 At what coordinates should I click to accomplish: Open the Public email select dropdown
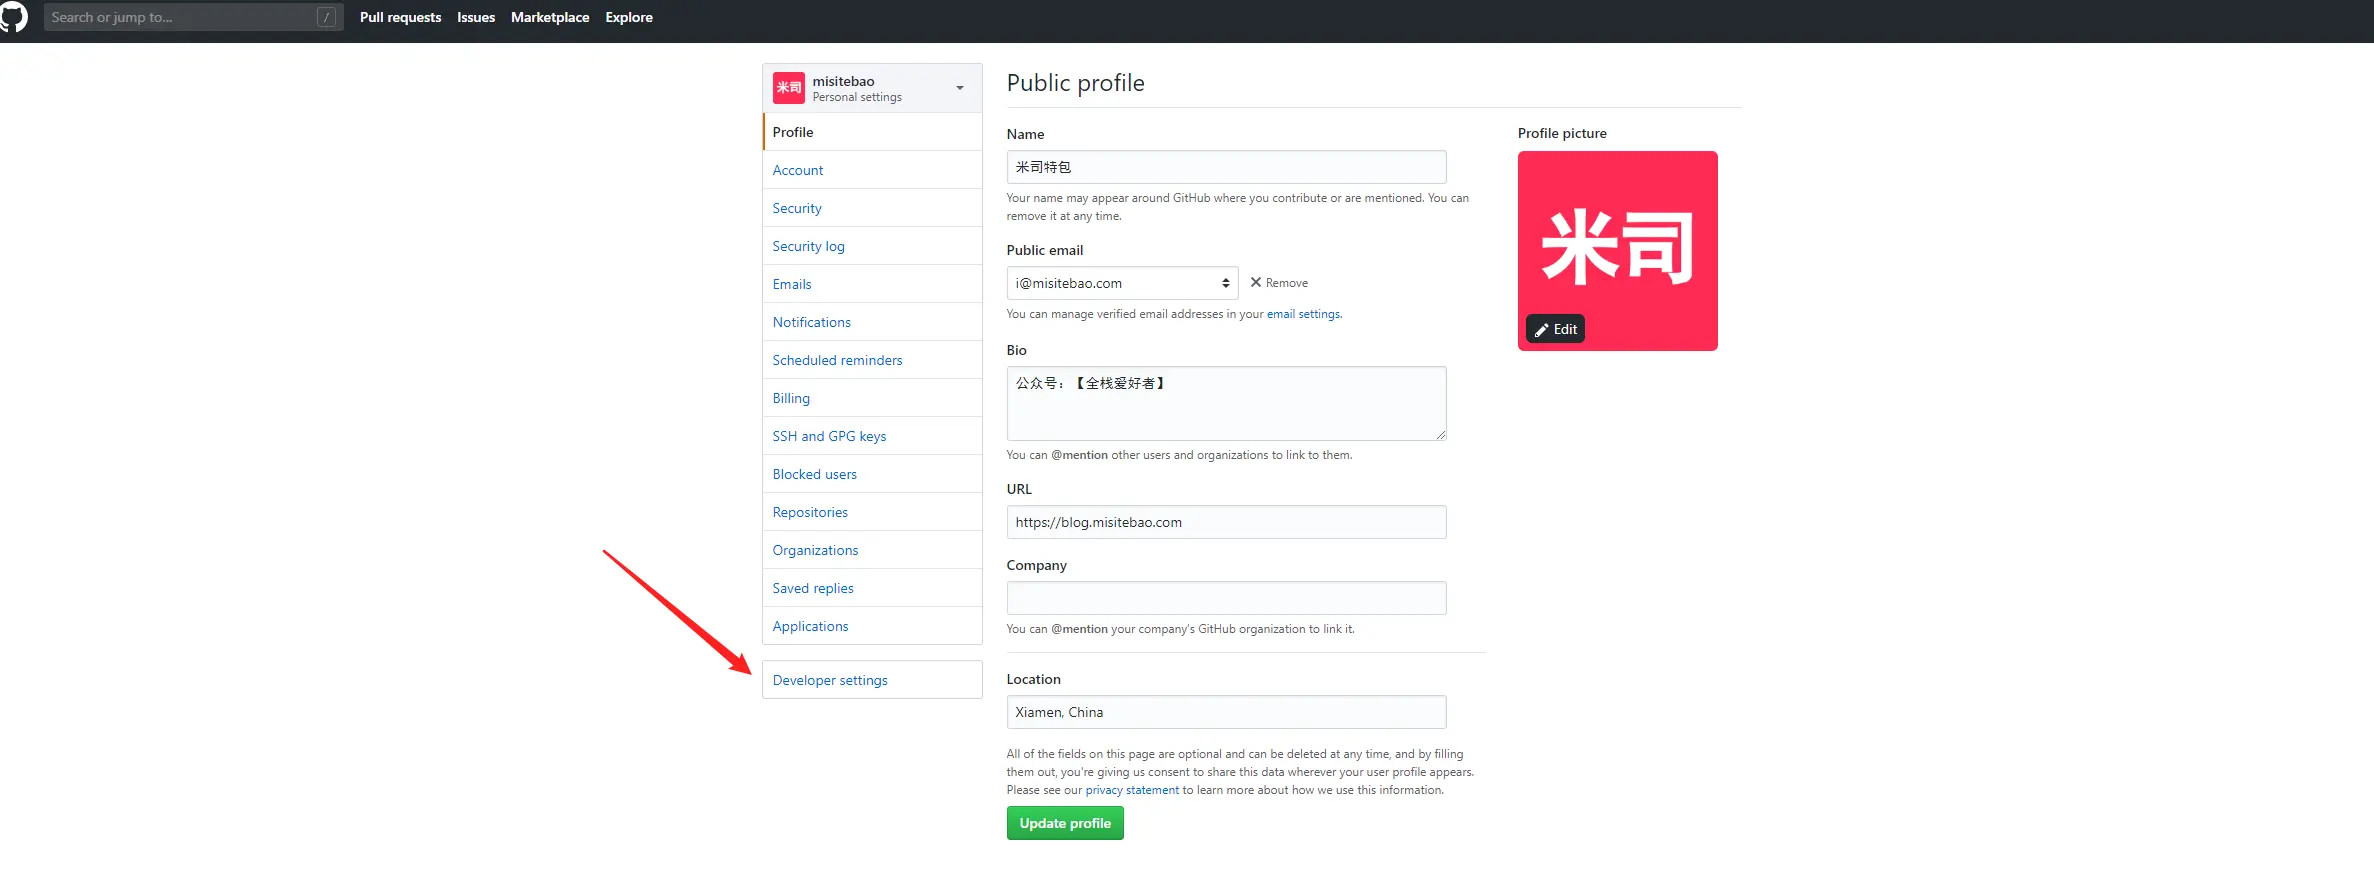point(1122,283)
